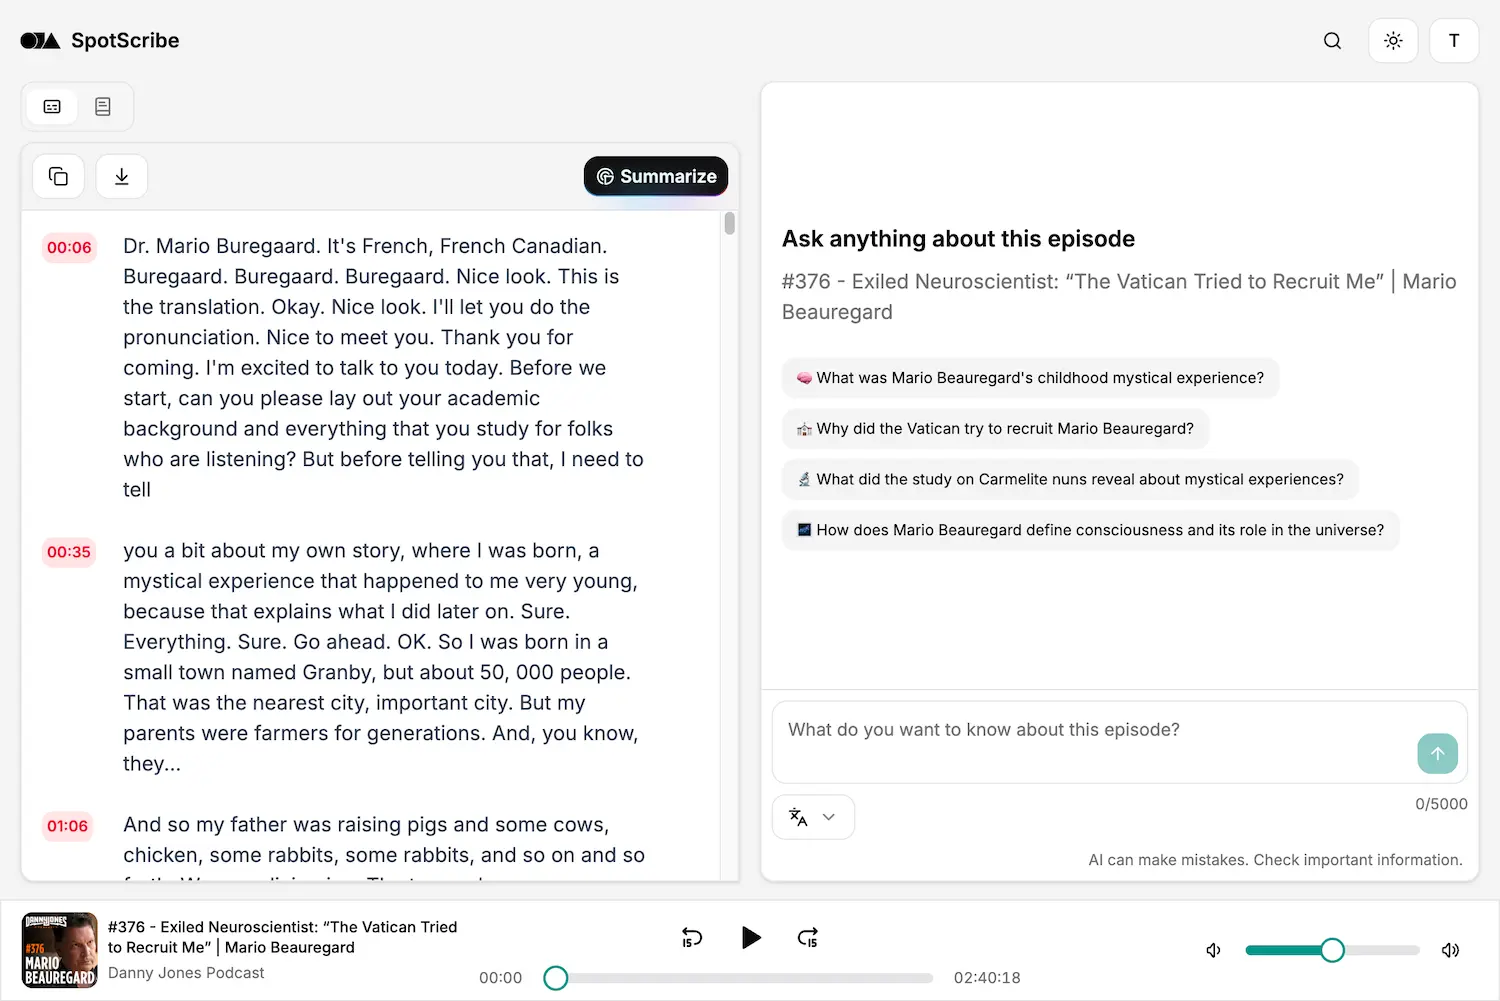This screenshot has height=1001, width=1500.
Task: Open the SpotScribe home logo
Action: point(99,40)
